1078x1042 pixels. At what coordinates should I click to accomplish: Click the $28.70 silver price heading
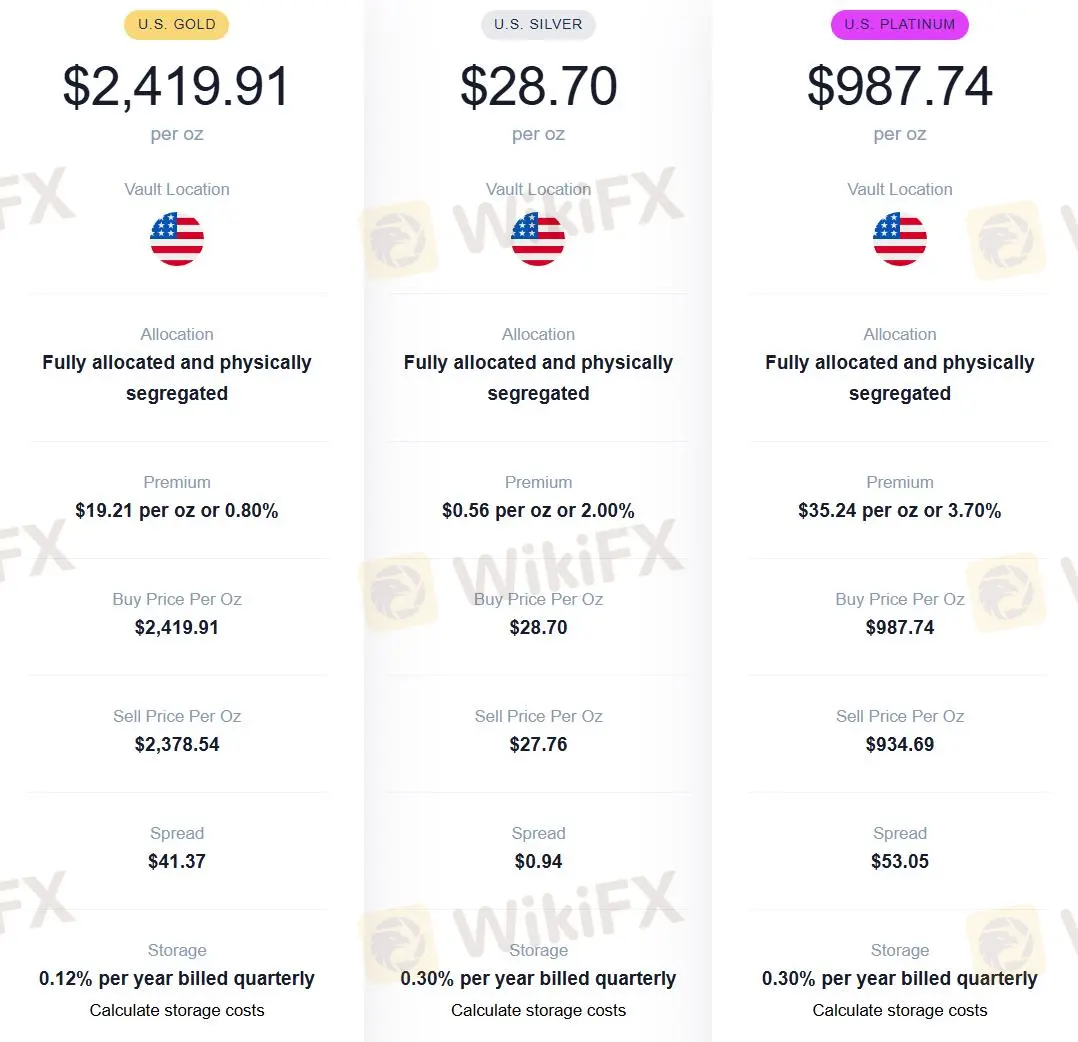(538, 86)
